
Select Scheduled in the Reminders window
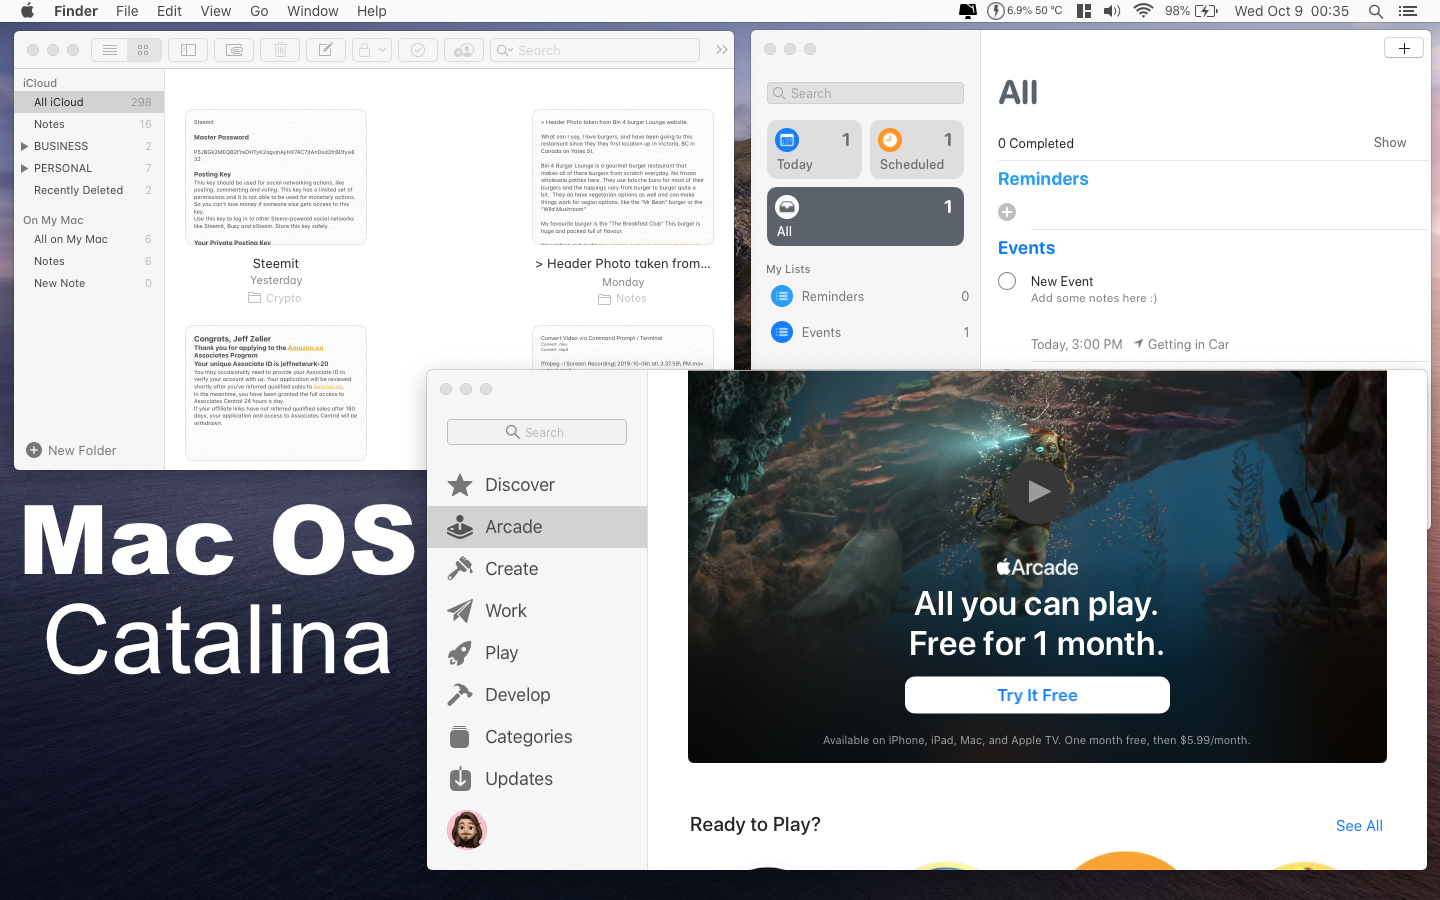coord(916,149)
